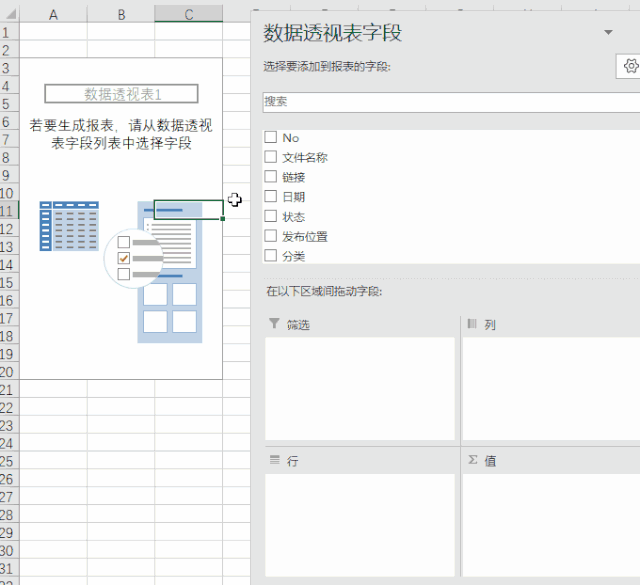Check the 状态 field
640x585 pixels.
271,216
